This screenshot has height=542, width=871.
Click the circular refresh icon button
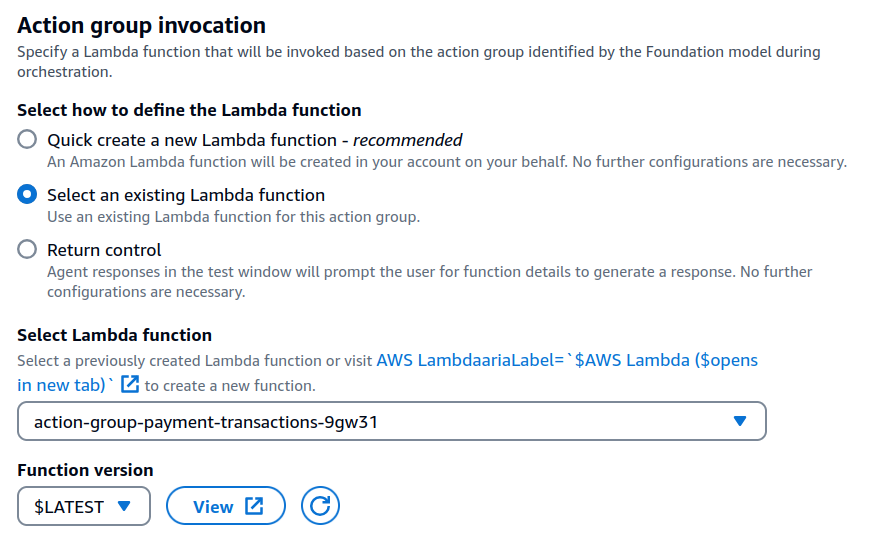click(320, 506)
